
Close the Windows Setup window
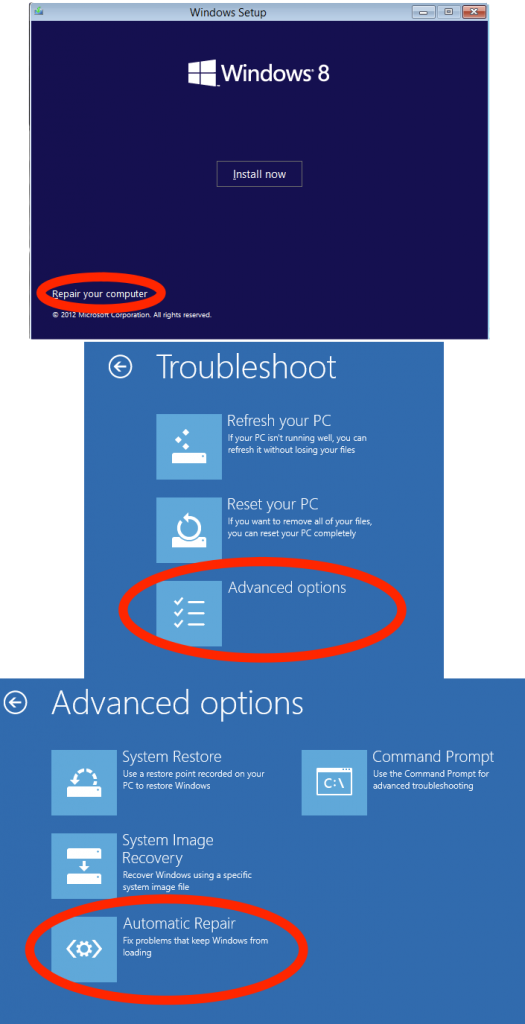coord(473,11)
